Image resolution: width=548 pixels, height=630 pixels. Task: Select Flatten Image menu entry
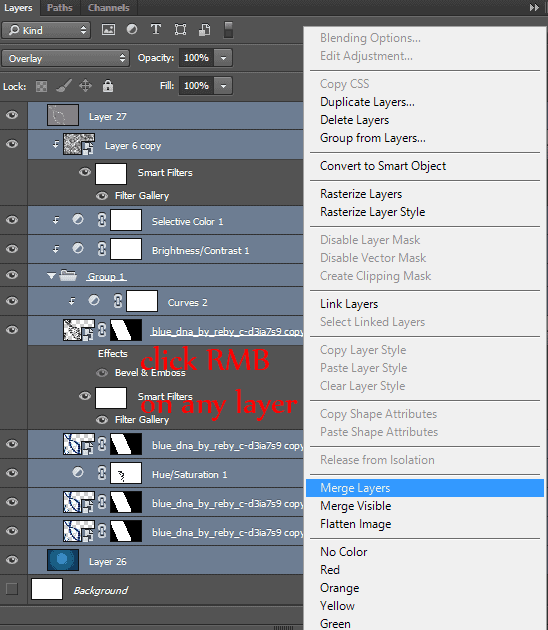pos(356,524)
